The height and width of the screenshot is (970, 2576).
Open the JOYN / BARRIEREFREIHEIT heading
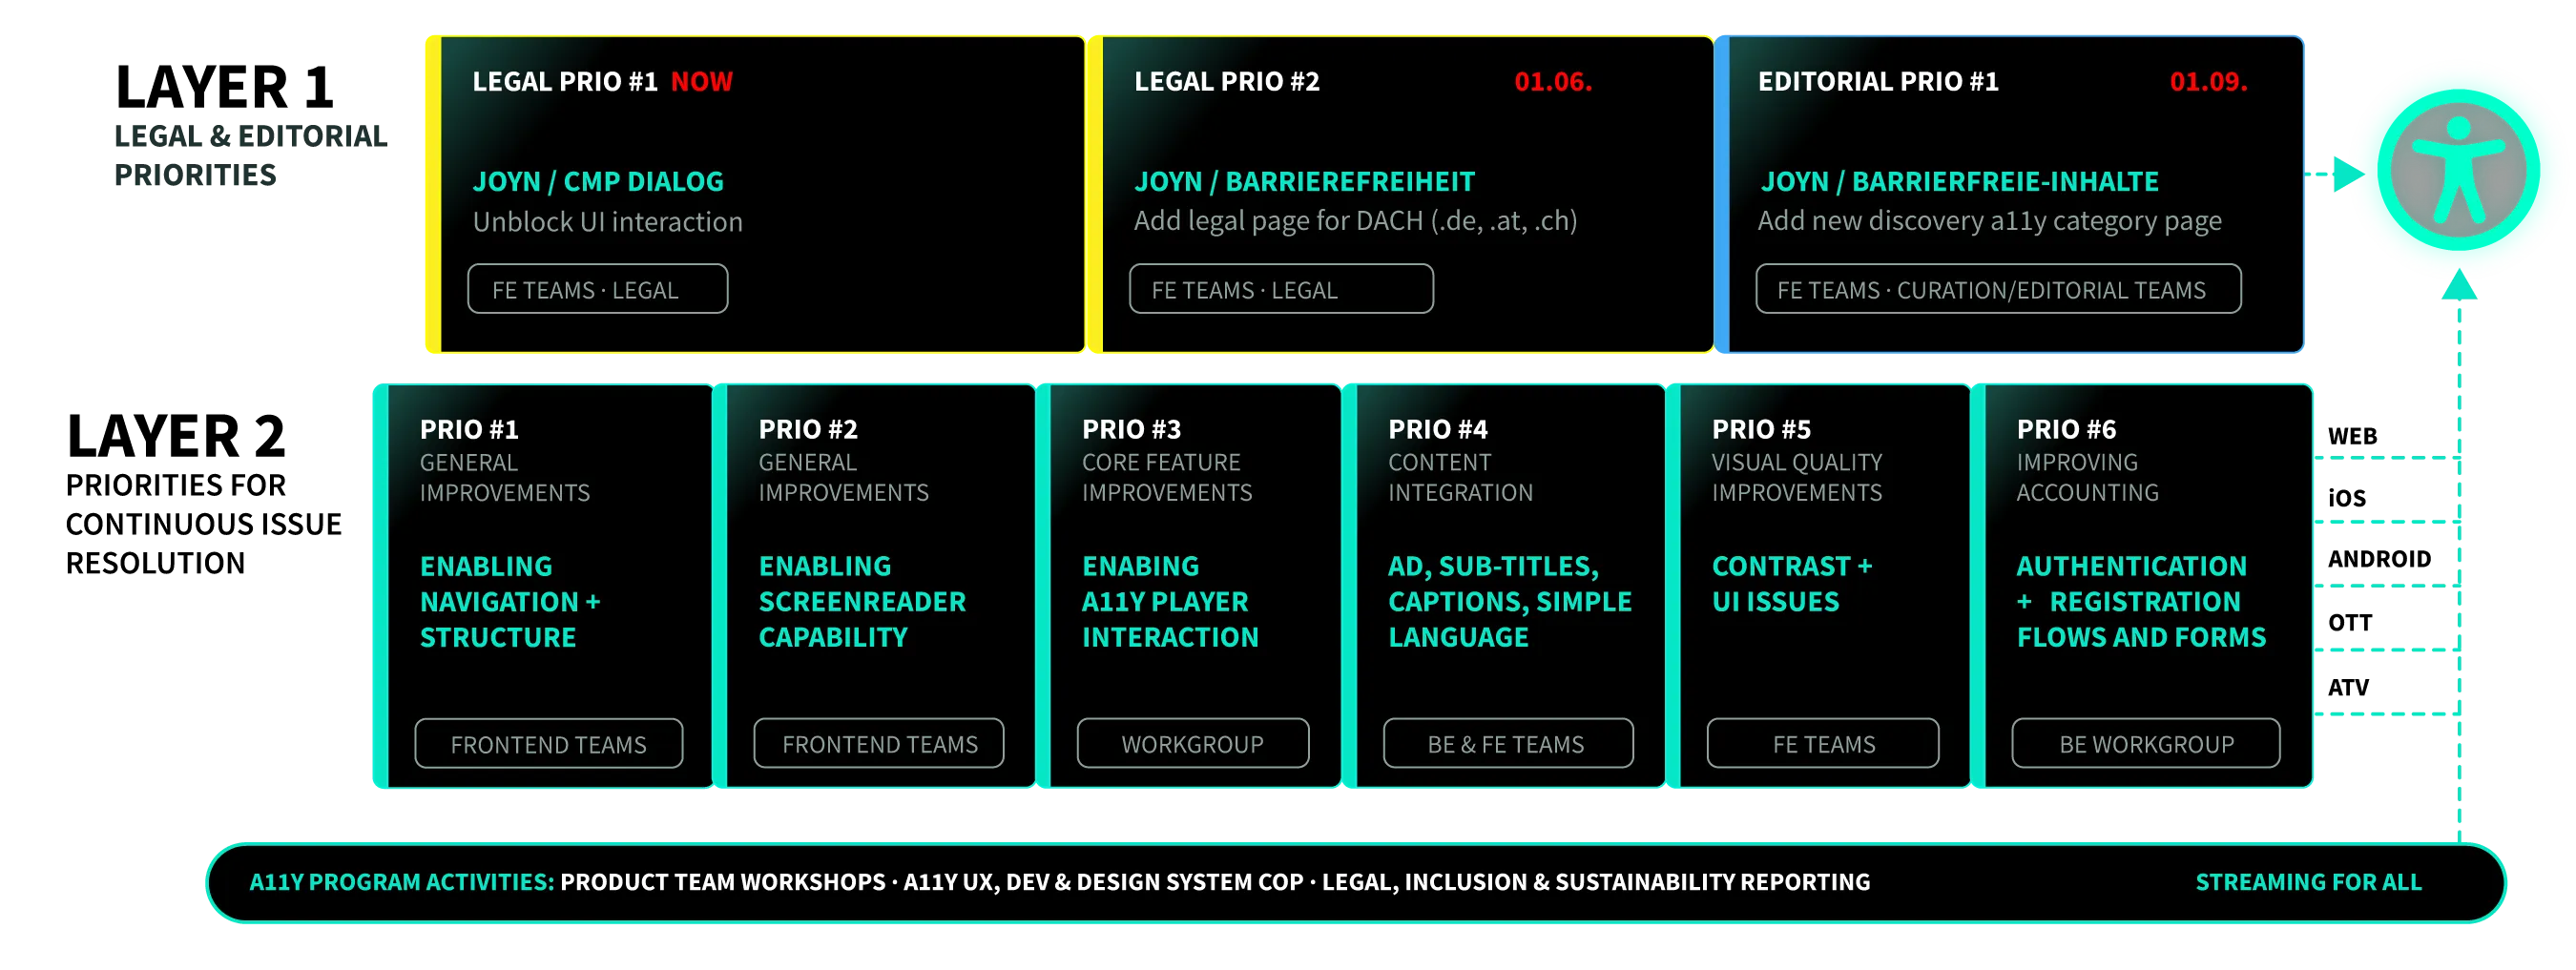point(1304,182)
